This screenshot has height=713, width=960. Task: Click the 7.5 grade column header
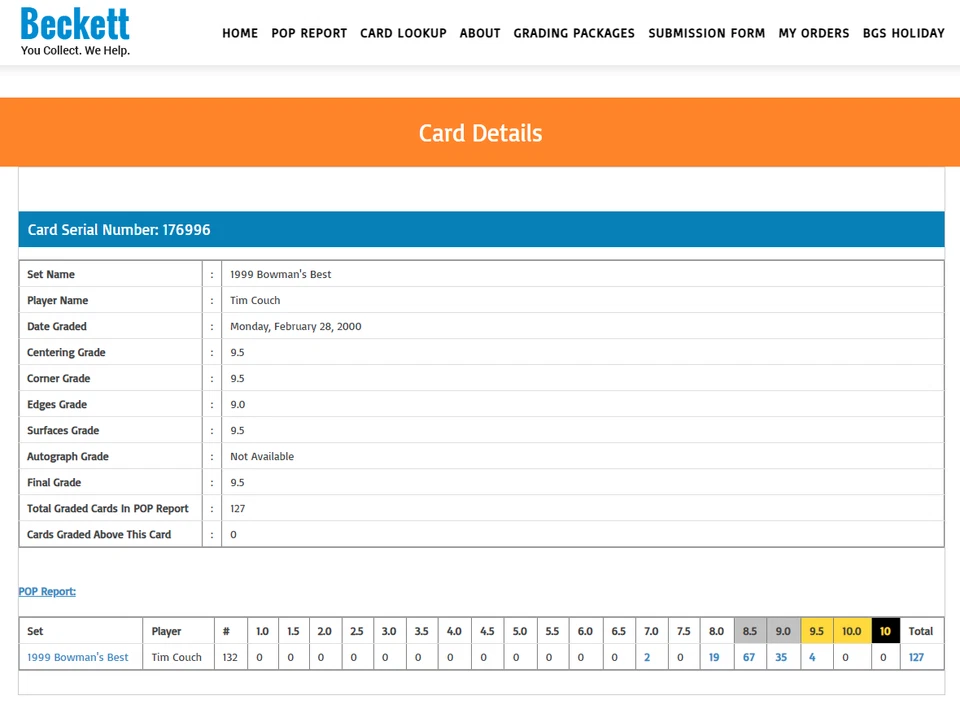click(x=684, y=631)
